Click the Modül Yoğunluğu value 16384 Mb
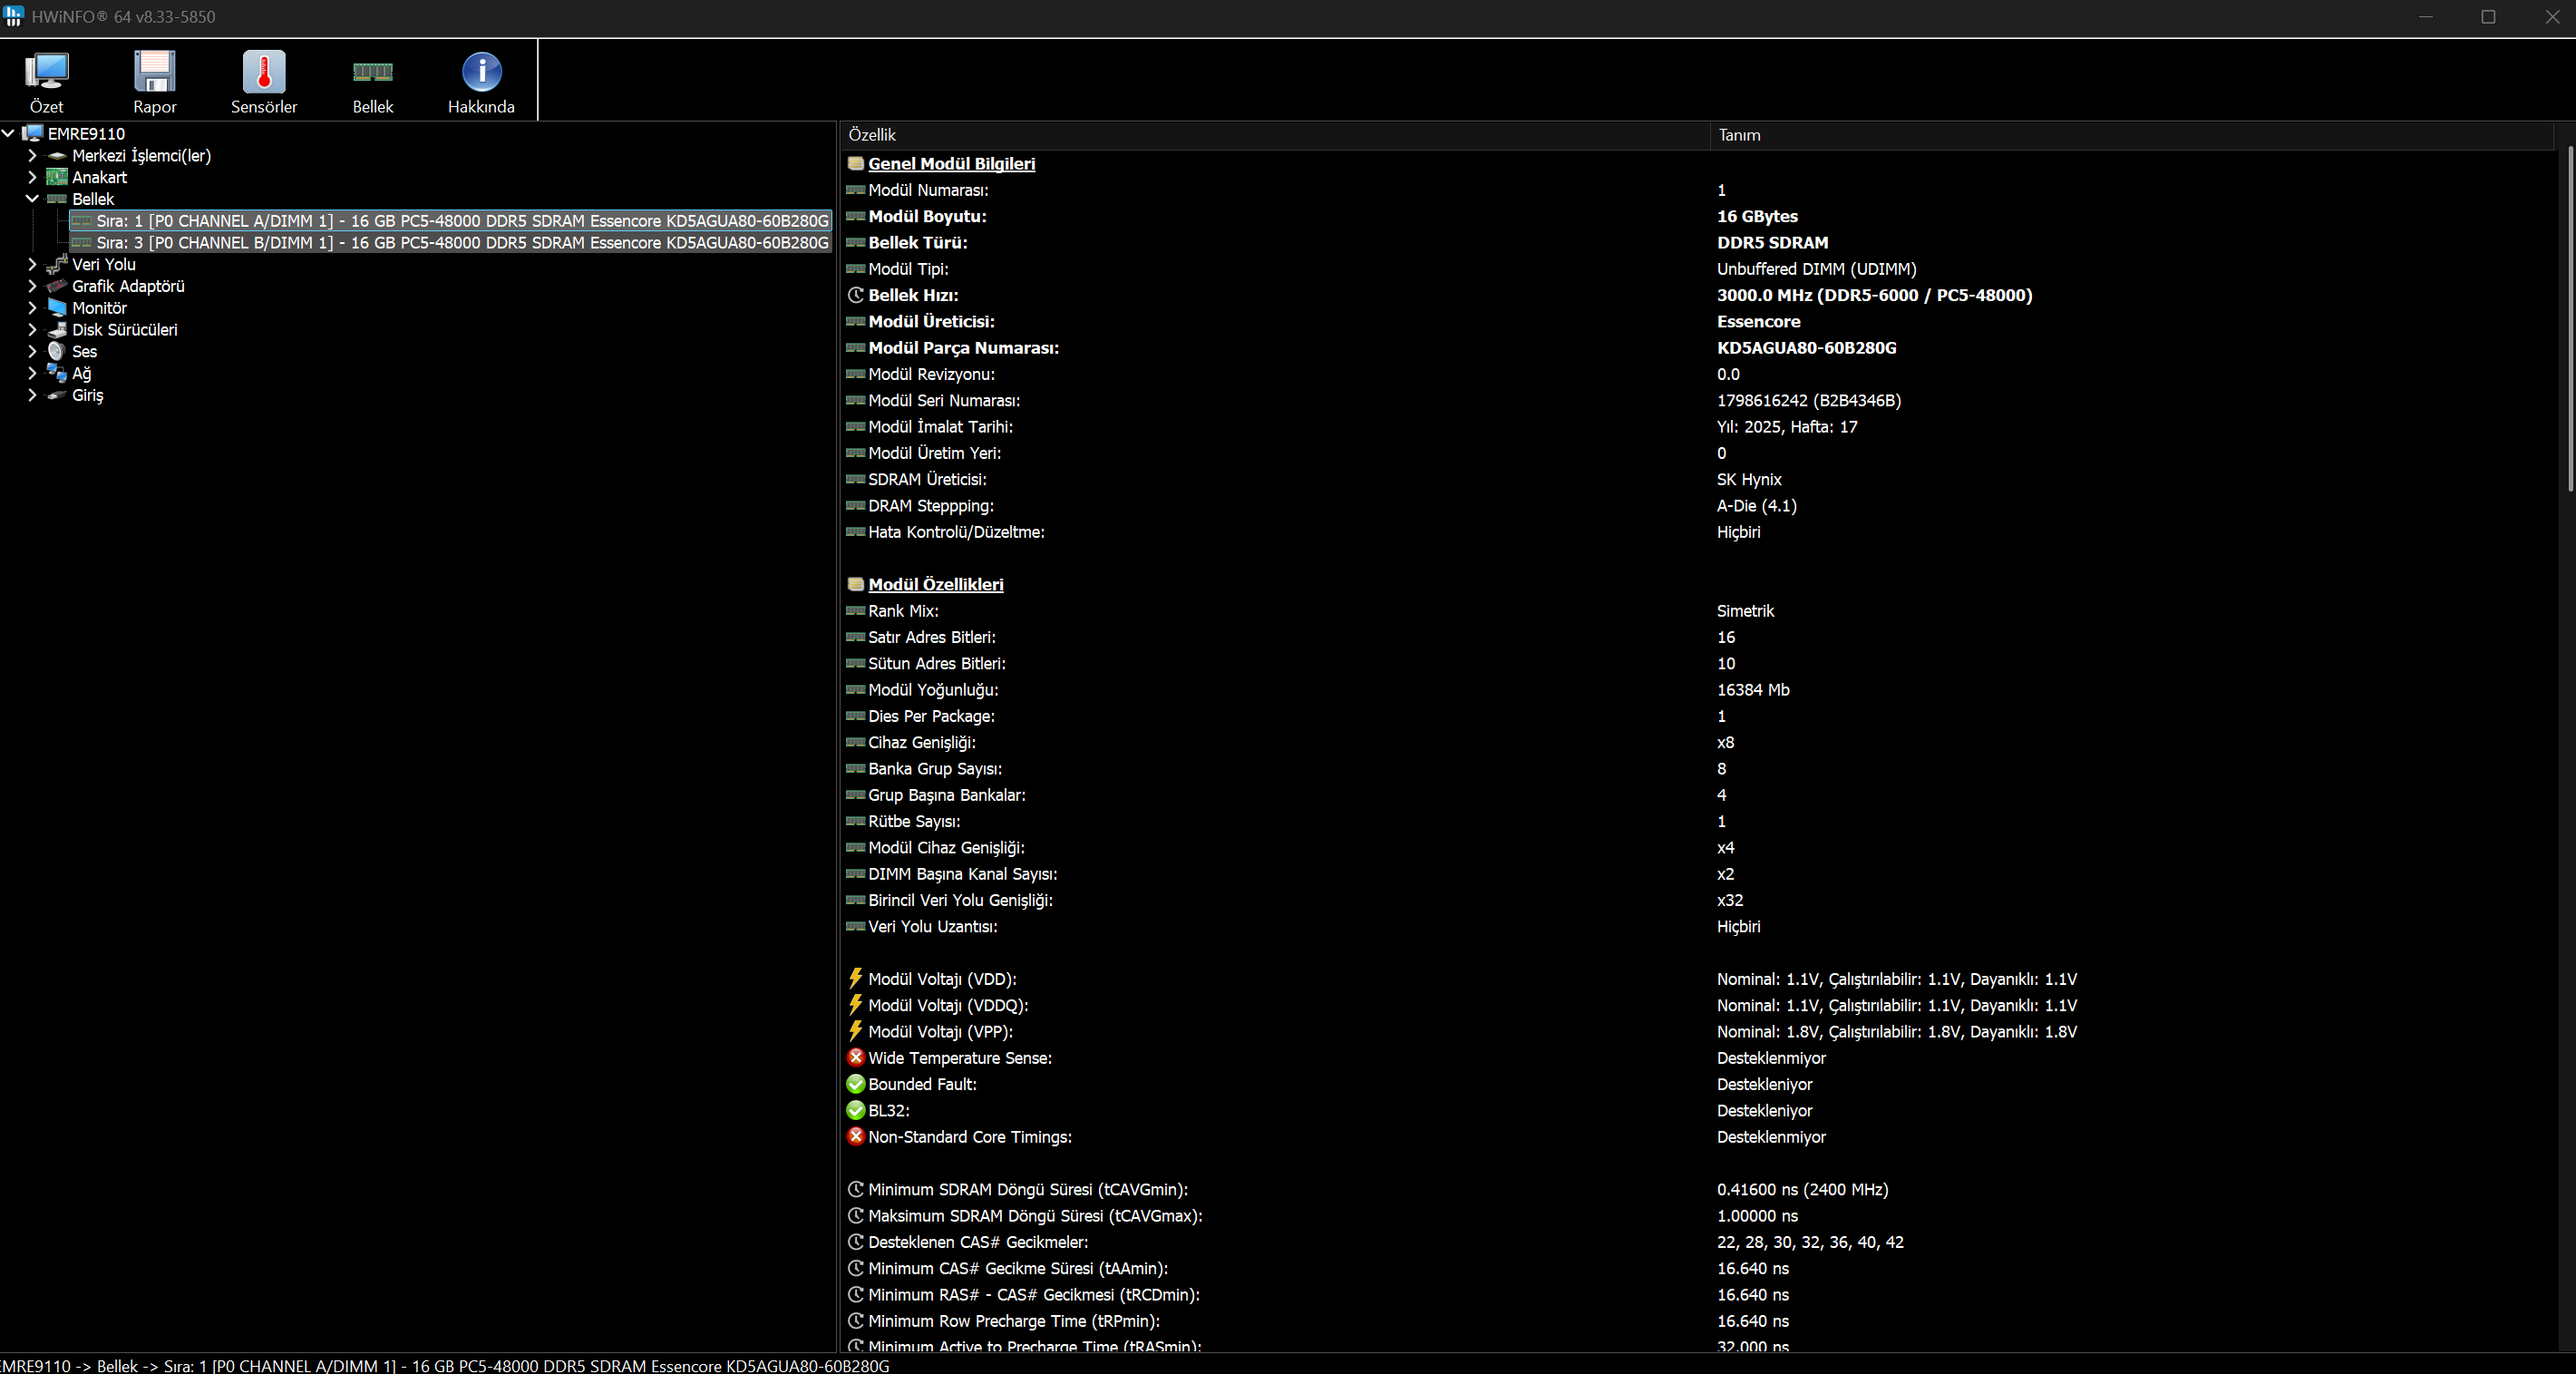Image resolution: width=2576 pixels, height=1374 pixels. 1753,690
